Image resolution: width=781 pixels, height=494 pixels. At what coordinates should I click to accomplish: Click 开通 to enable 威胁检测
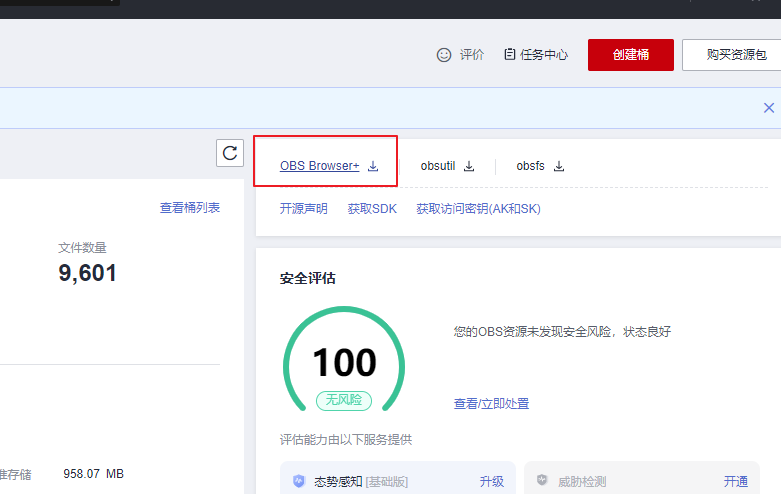736,482
